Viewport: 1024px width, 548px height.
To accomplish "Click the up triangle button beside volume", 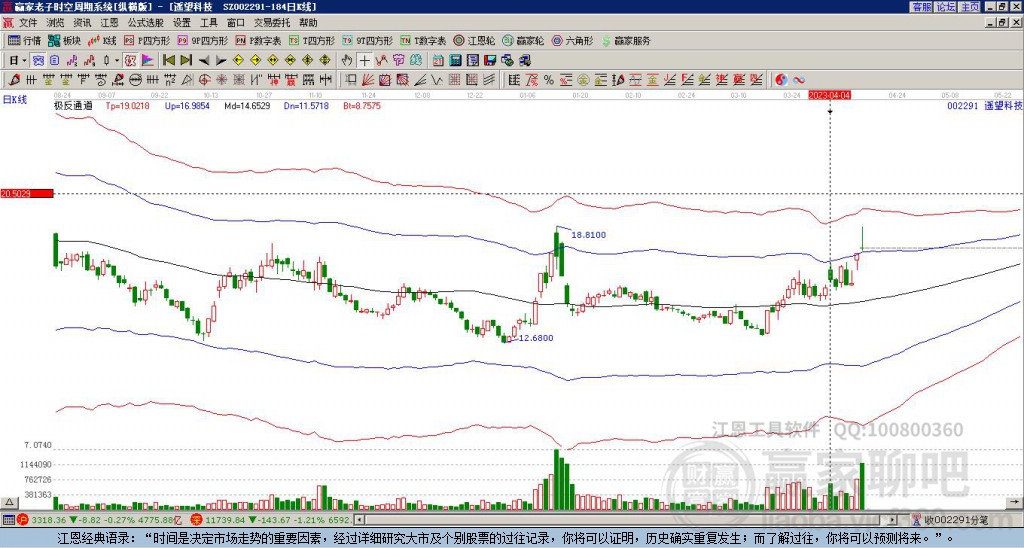I will click(x=9, y=503).
